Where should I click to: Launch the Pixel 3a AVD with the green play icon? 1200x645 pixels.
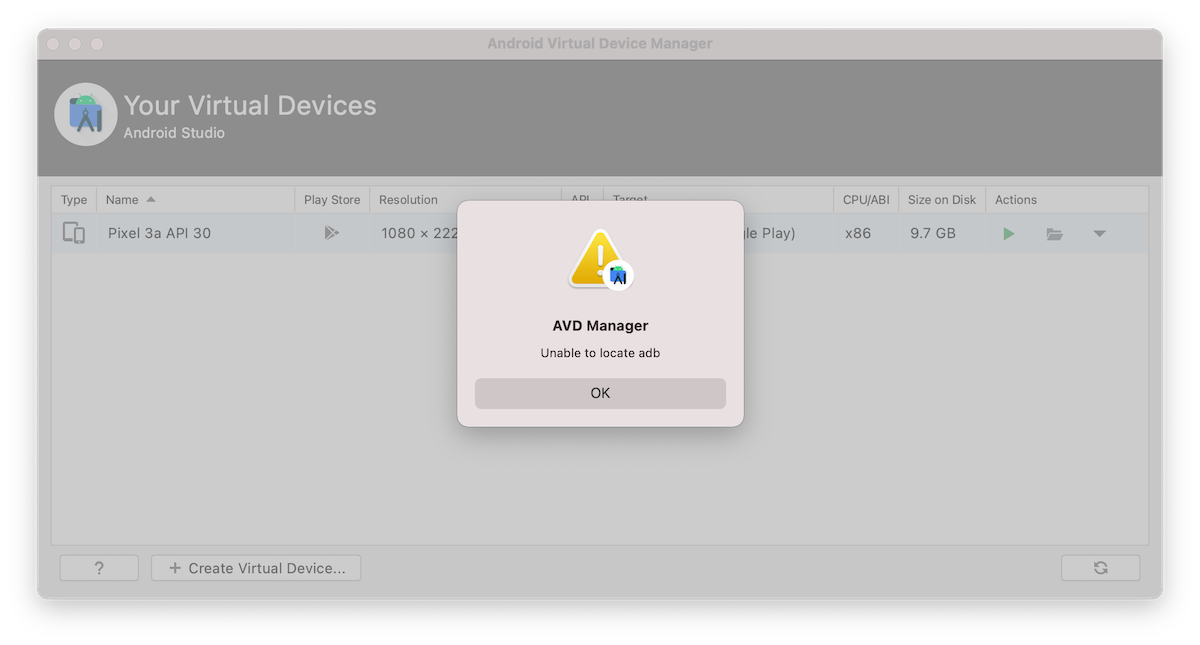point(1009,233)
